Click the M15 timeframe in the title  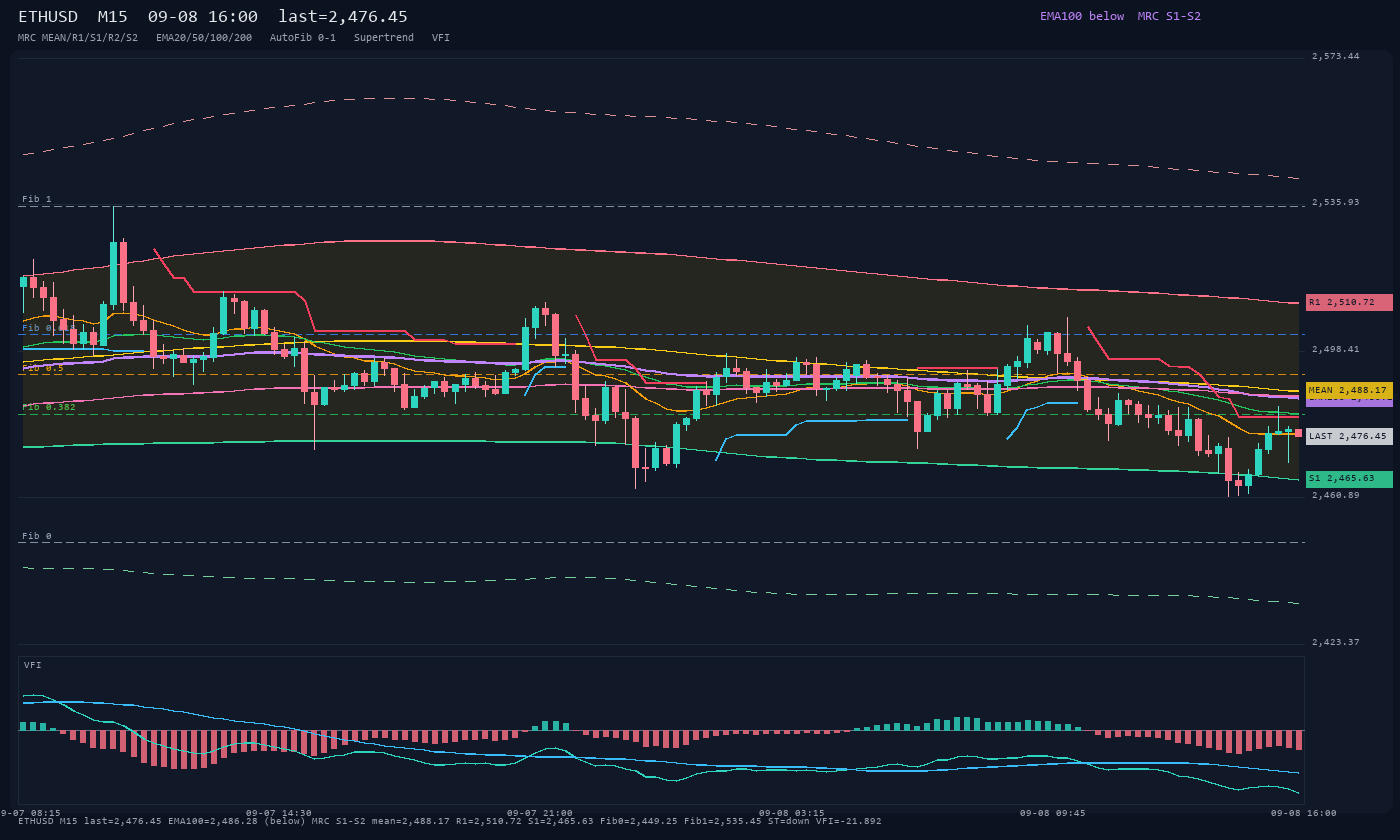(112, 17)
